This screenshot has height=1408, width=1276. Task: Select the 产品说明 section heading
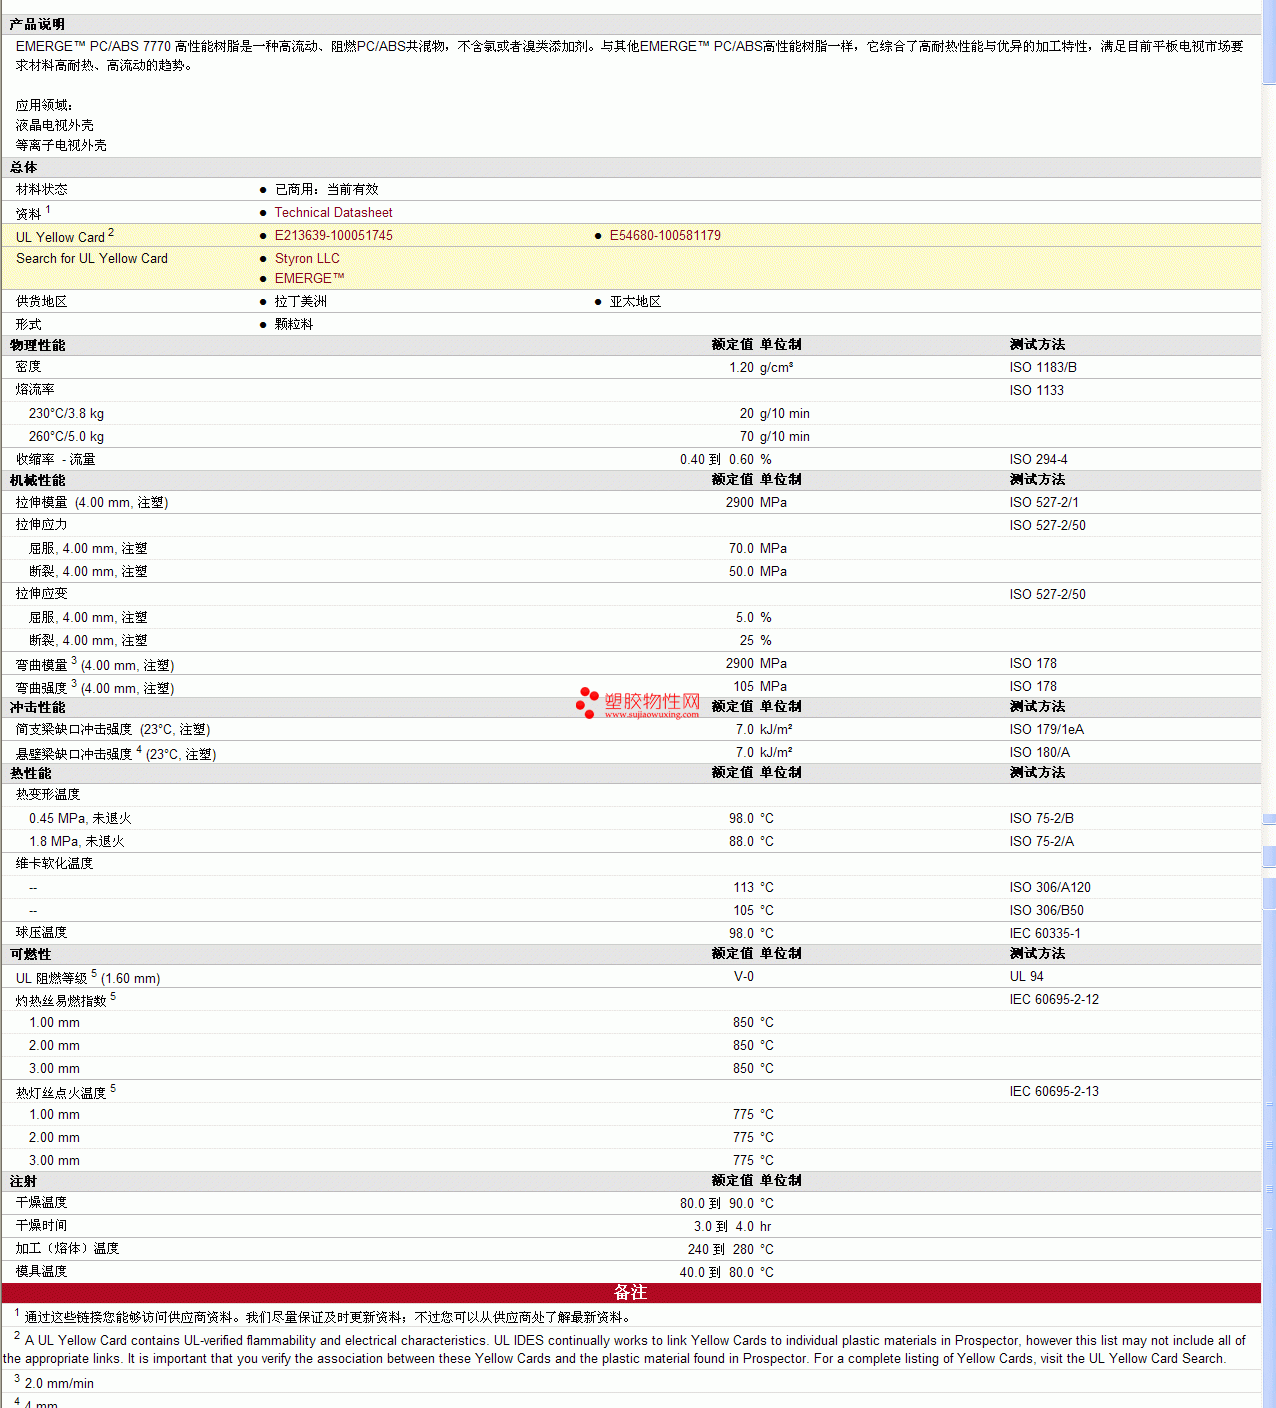pyautogui.click(x=37, y=24)
